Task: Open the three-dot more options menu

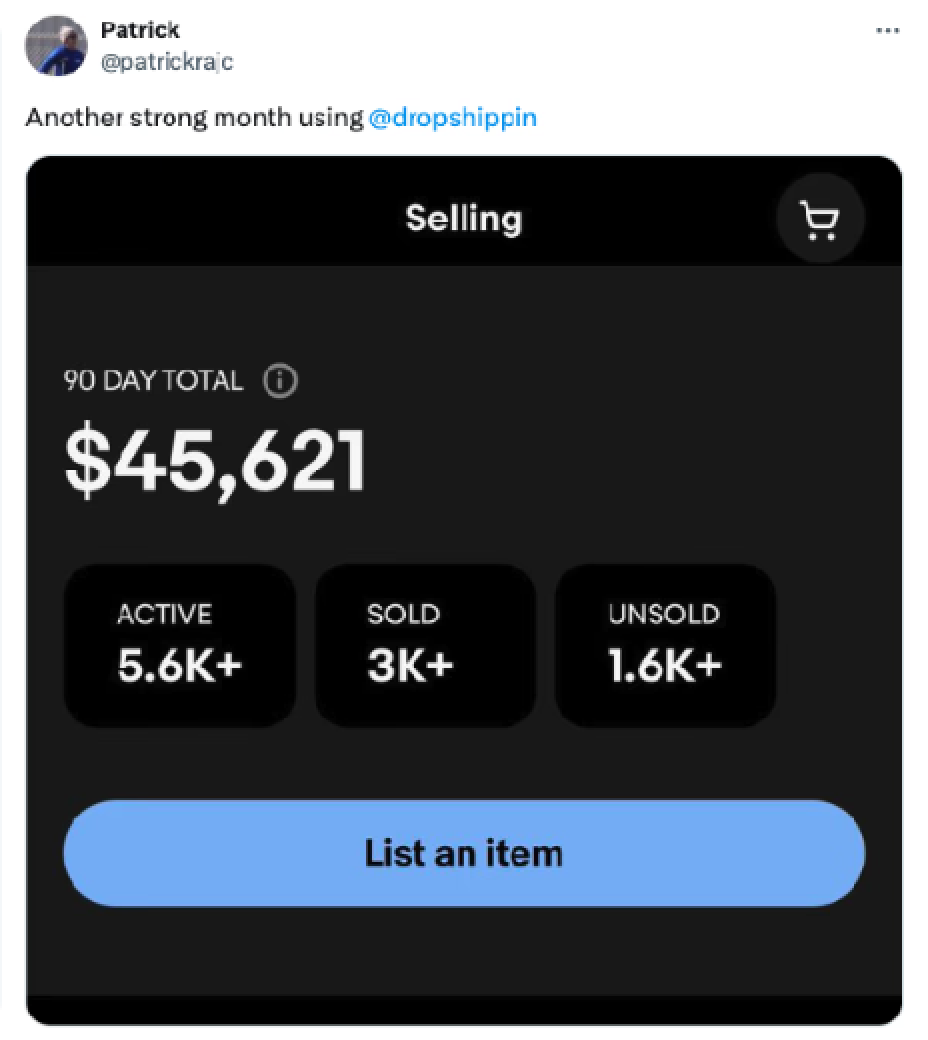Action: point(886,30)
